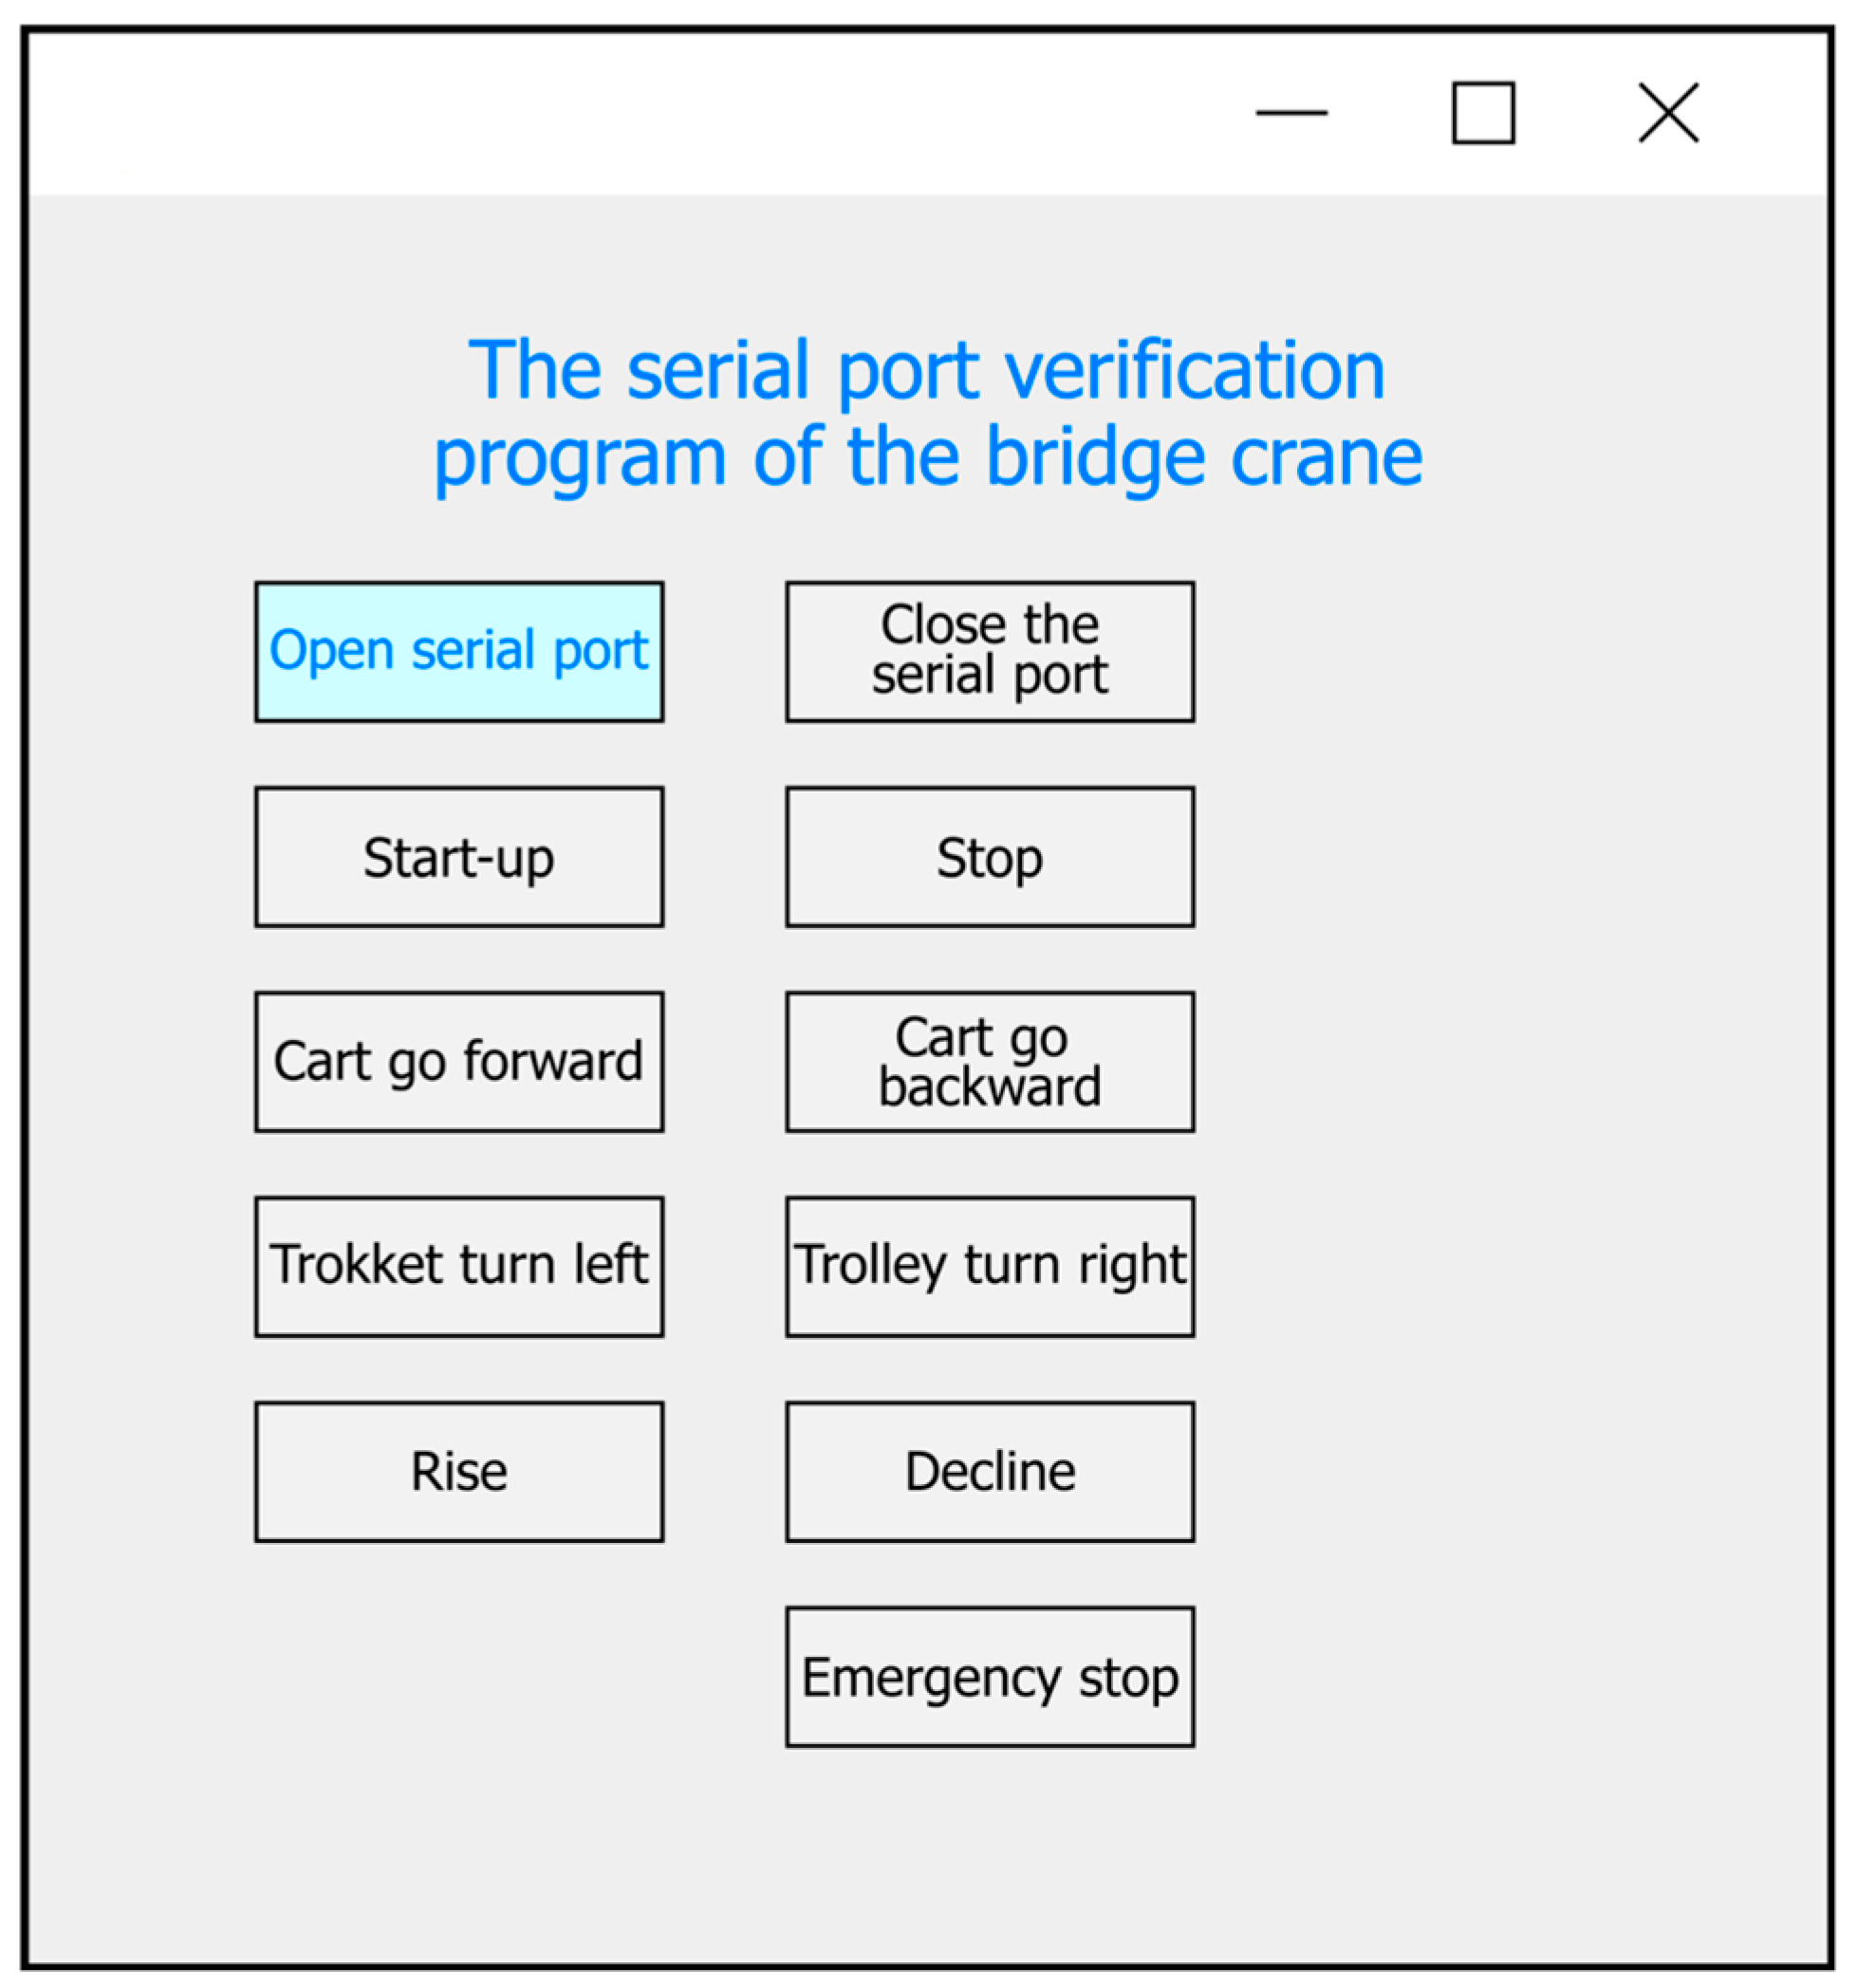The image size is (1857, 1988).
Task: Click the button directly left of Decline
Action: point(459,1471)
